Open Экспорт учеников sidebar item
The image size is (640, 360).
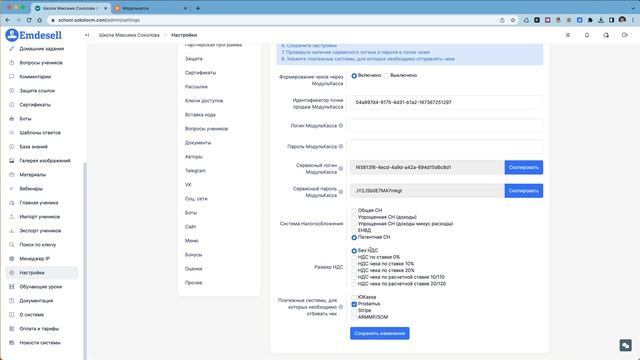40,231
